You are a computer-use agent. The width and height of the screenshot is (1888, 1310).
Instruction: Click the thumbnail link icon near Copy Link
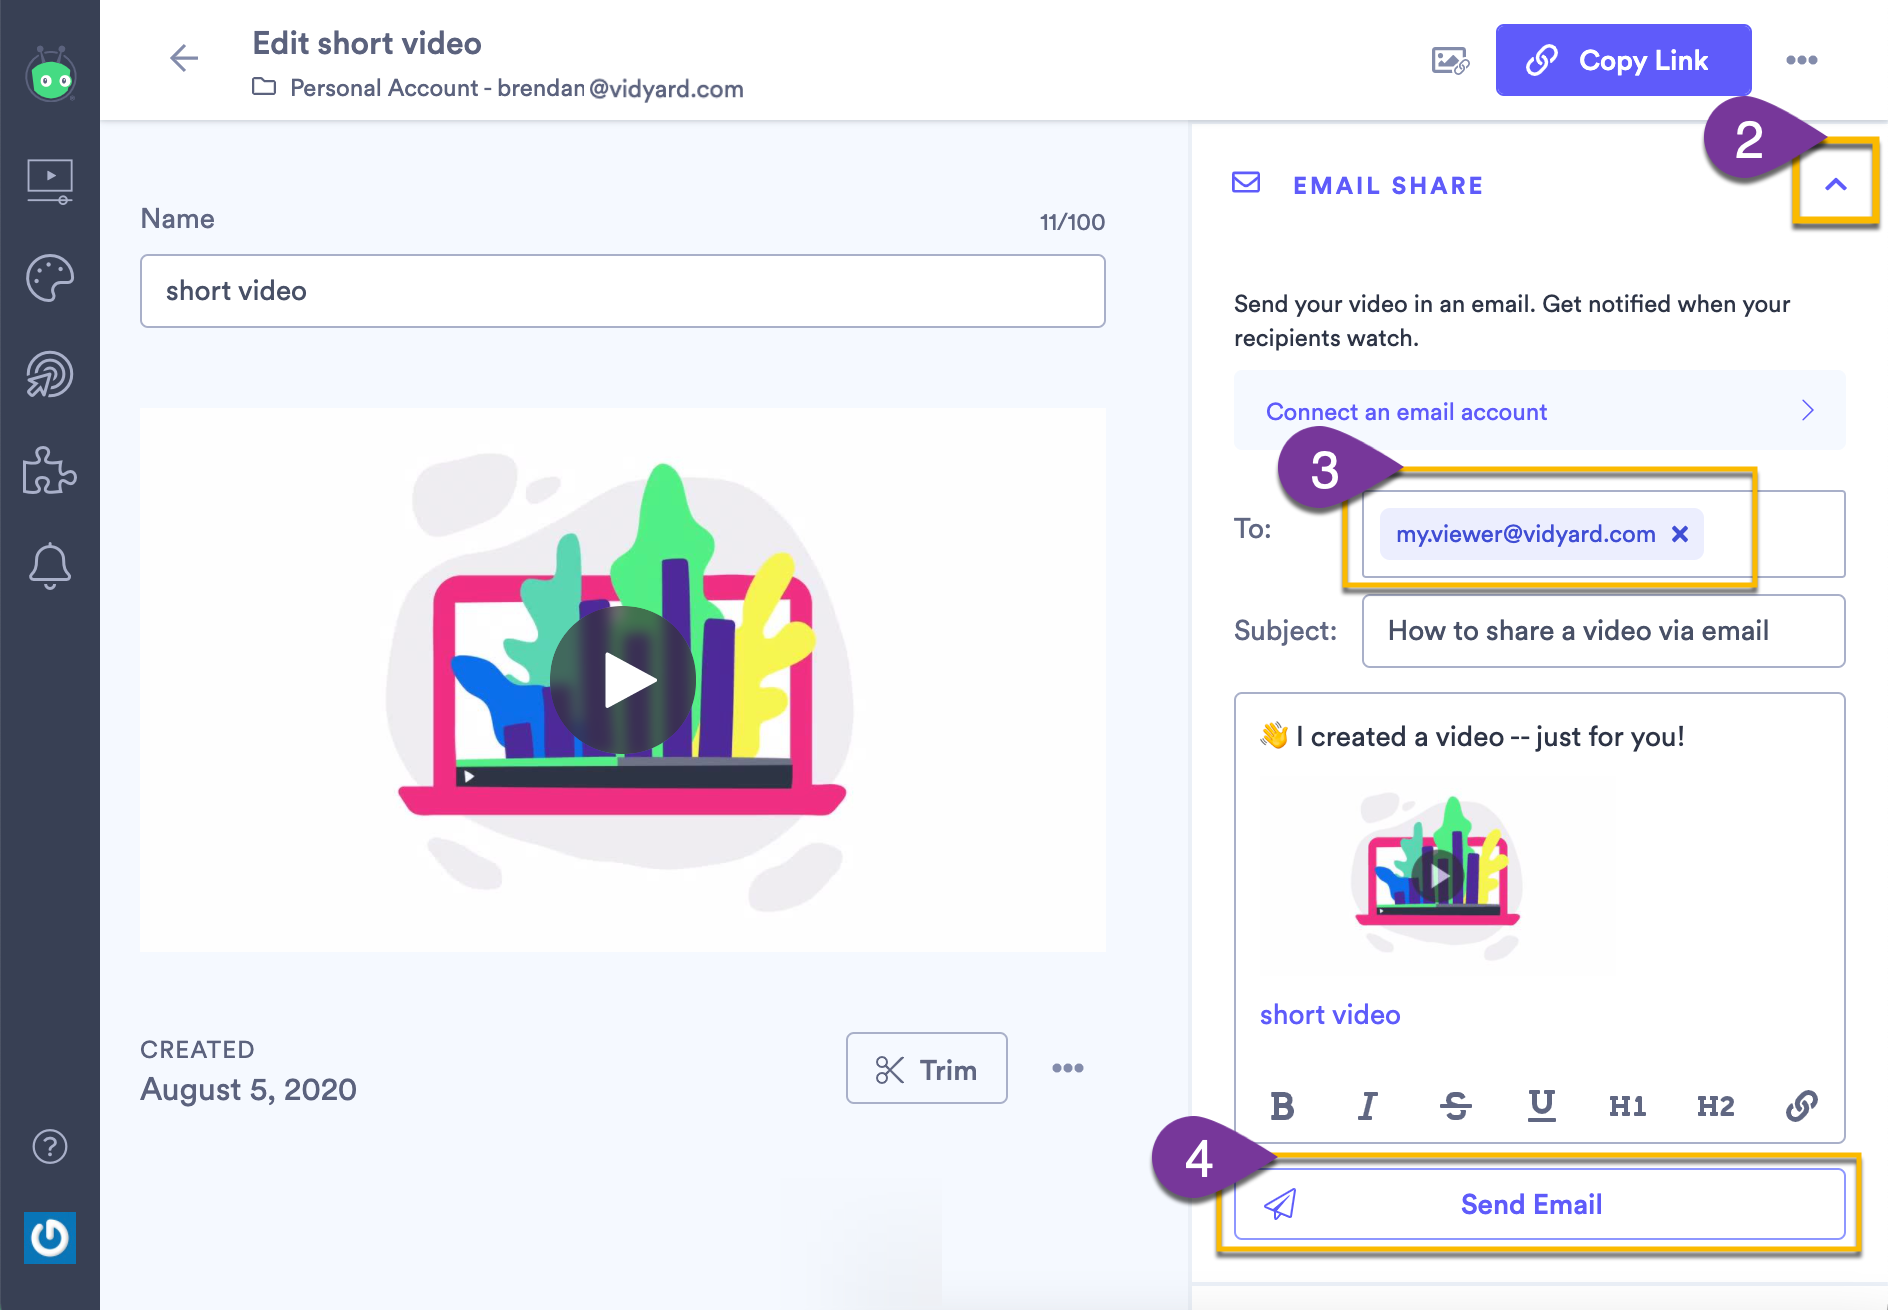coord(1450,60)
